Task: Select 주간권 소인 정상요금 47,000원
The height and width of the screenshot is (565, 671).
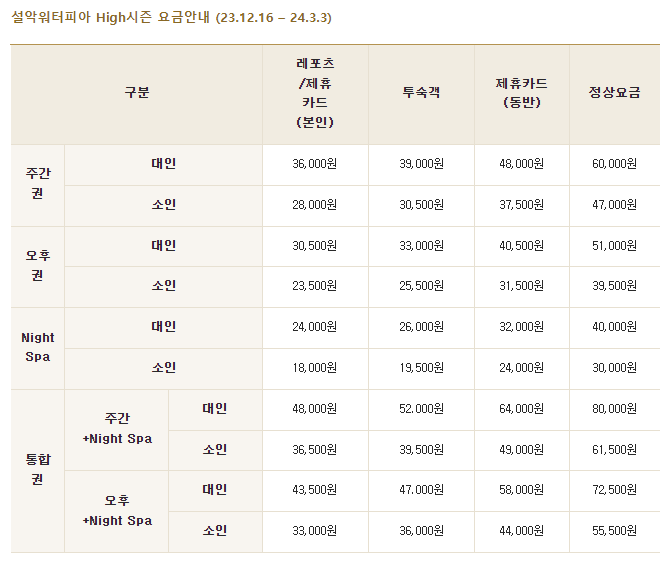Action: coord(615,205)
